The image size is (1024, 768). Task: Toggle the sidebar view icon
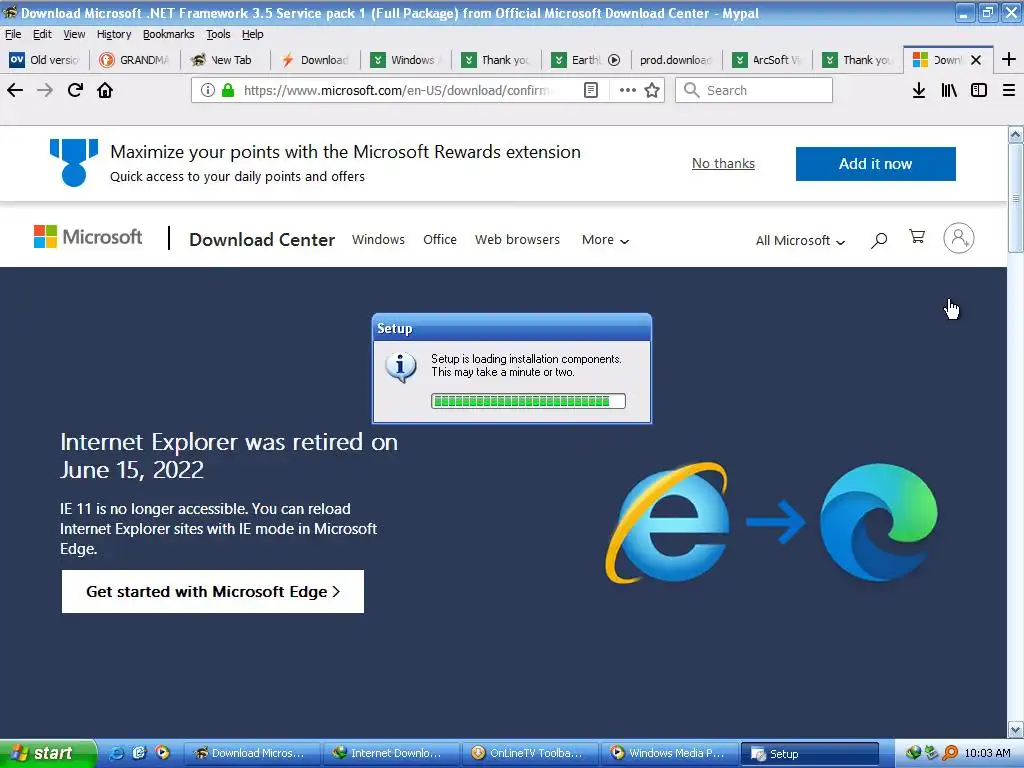[x=979, y=90]
